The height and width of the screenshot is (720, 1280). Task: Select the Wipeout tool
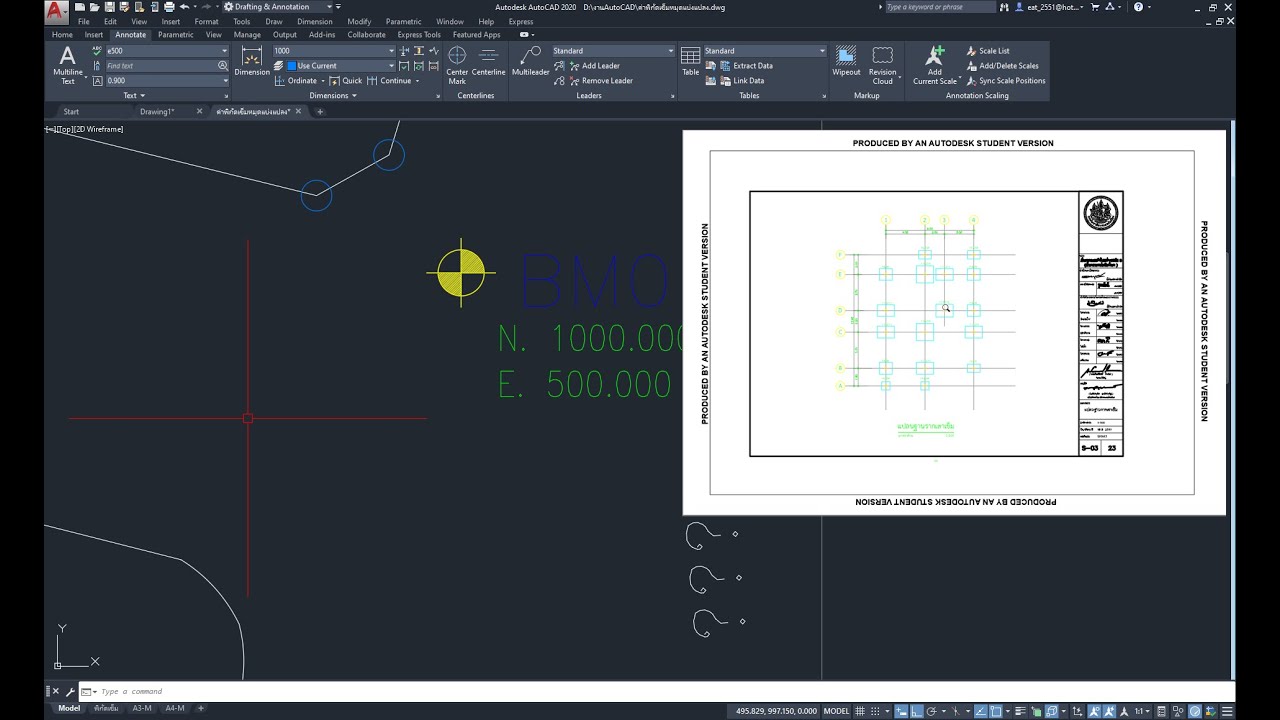[x=846, y=61]
